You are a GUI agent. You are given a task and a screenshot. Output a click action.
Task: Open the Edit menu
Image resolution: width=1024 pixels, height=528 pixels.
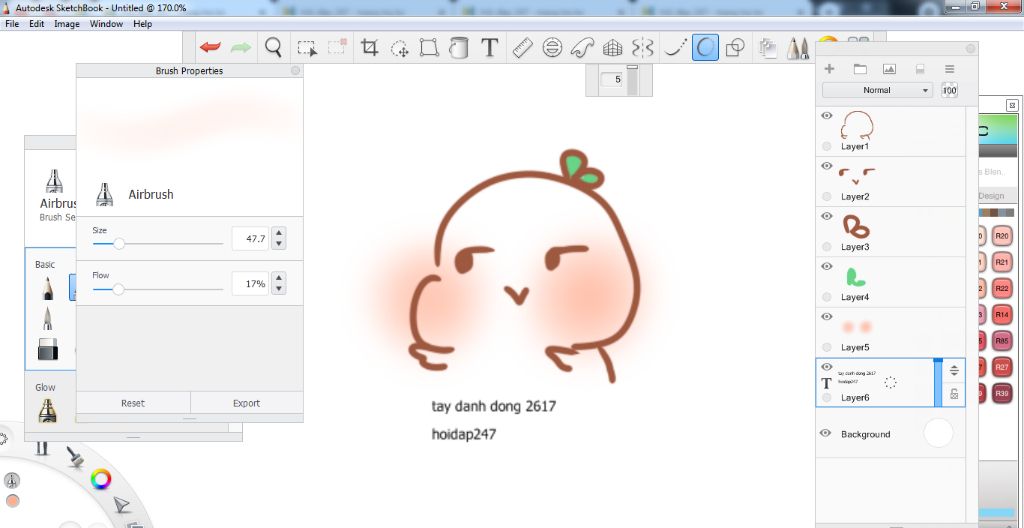pyautogui.click(x=37, y=24)
